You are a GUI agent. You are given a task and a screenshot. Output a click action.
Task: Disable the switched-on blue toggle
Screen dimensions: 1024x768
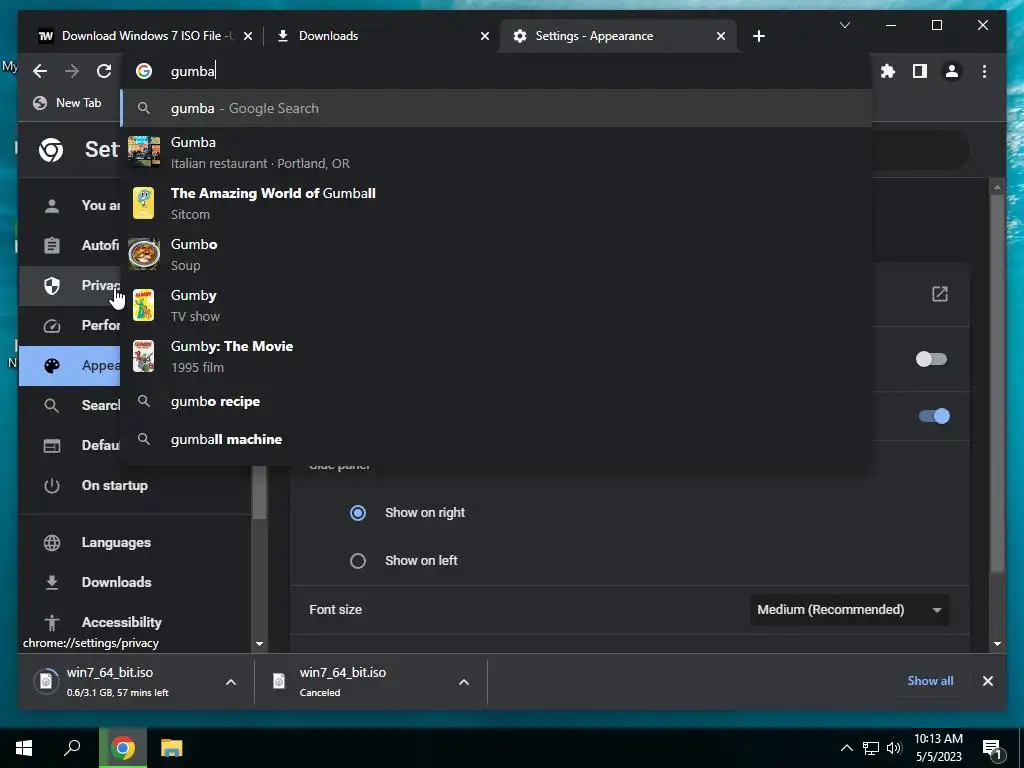click(x=934, y=416)
